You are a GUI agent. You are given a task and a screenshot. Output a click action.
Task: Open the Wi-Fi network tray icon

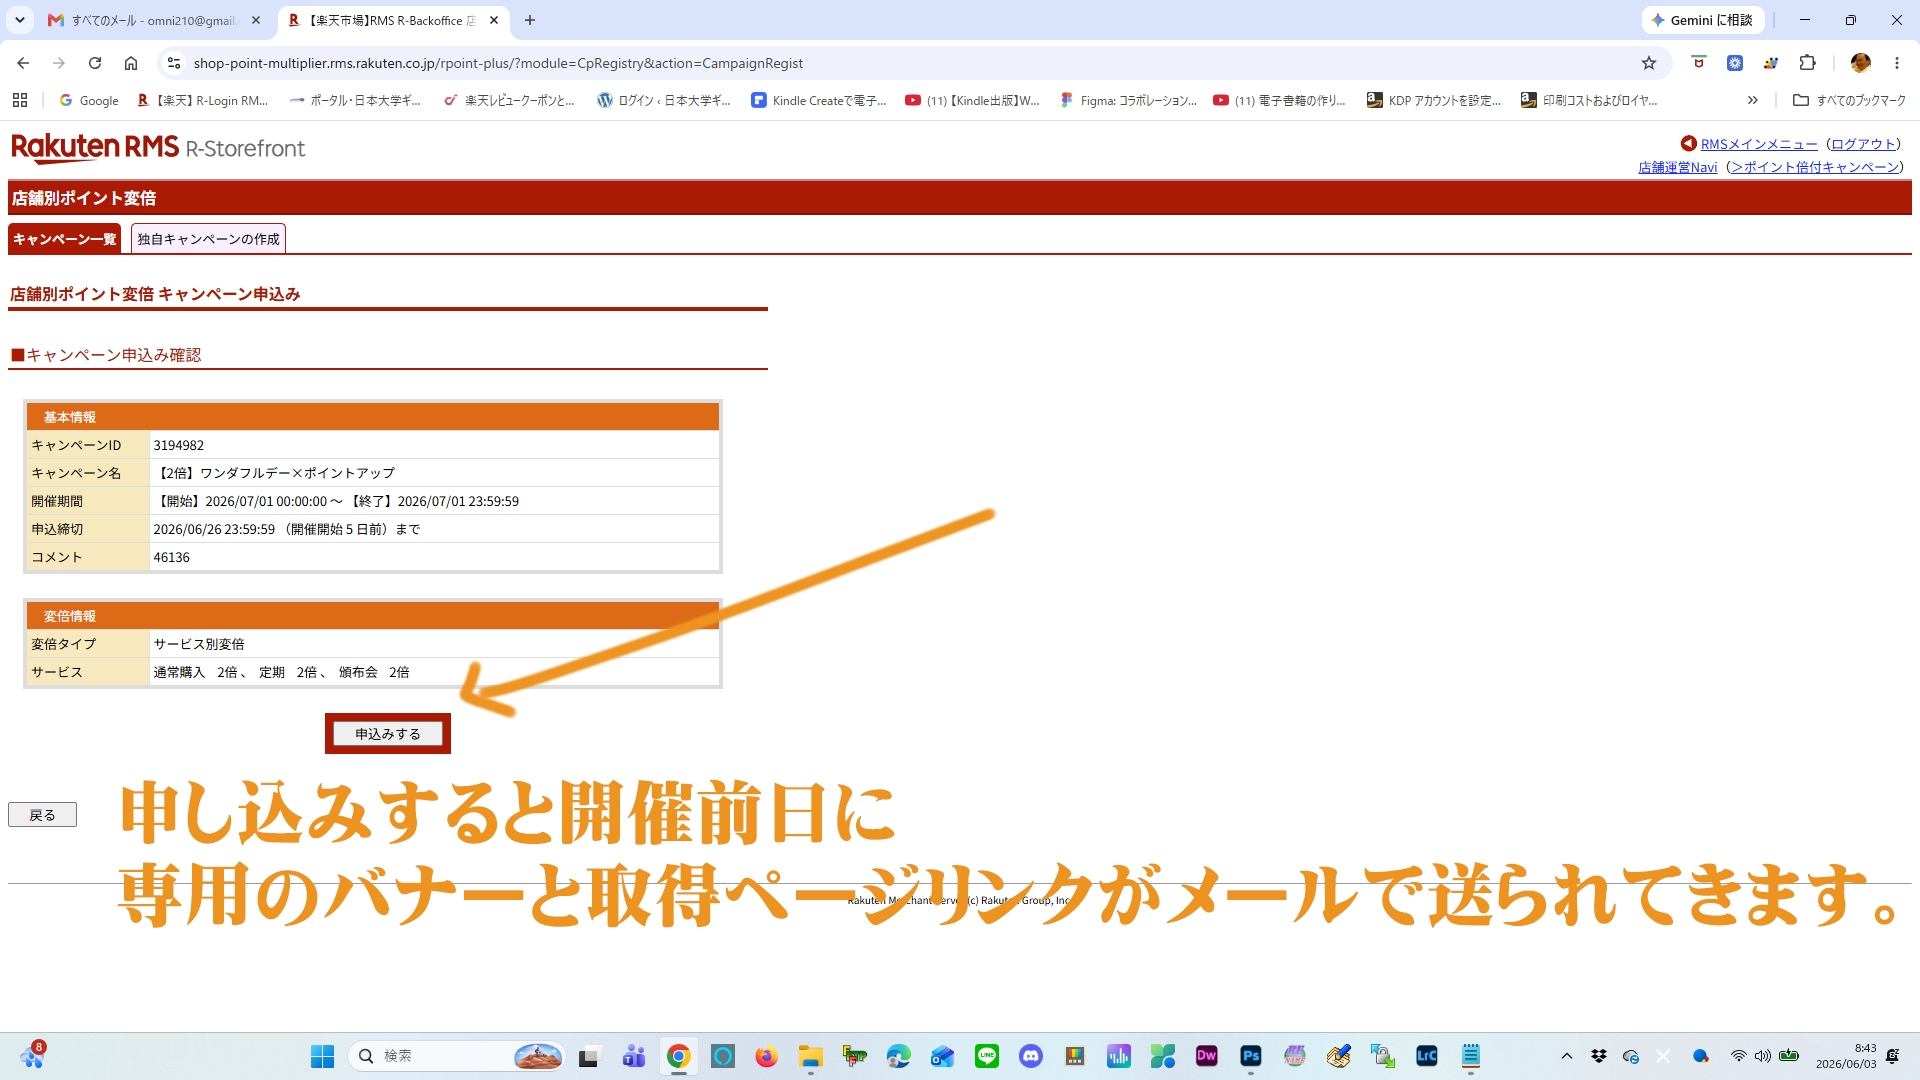(x=1738, y=1056)
